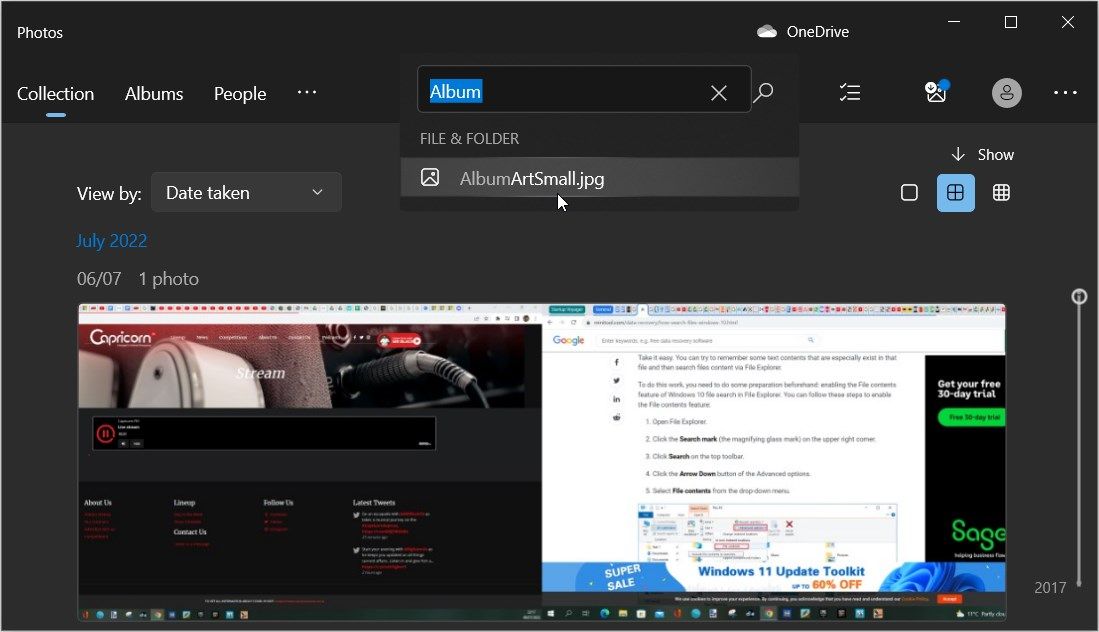Clear the search box with the X
This screenshot has height=632, width=1099.
[x=718, y=93]
